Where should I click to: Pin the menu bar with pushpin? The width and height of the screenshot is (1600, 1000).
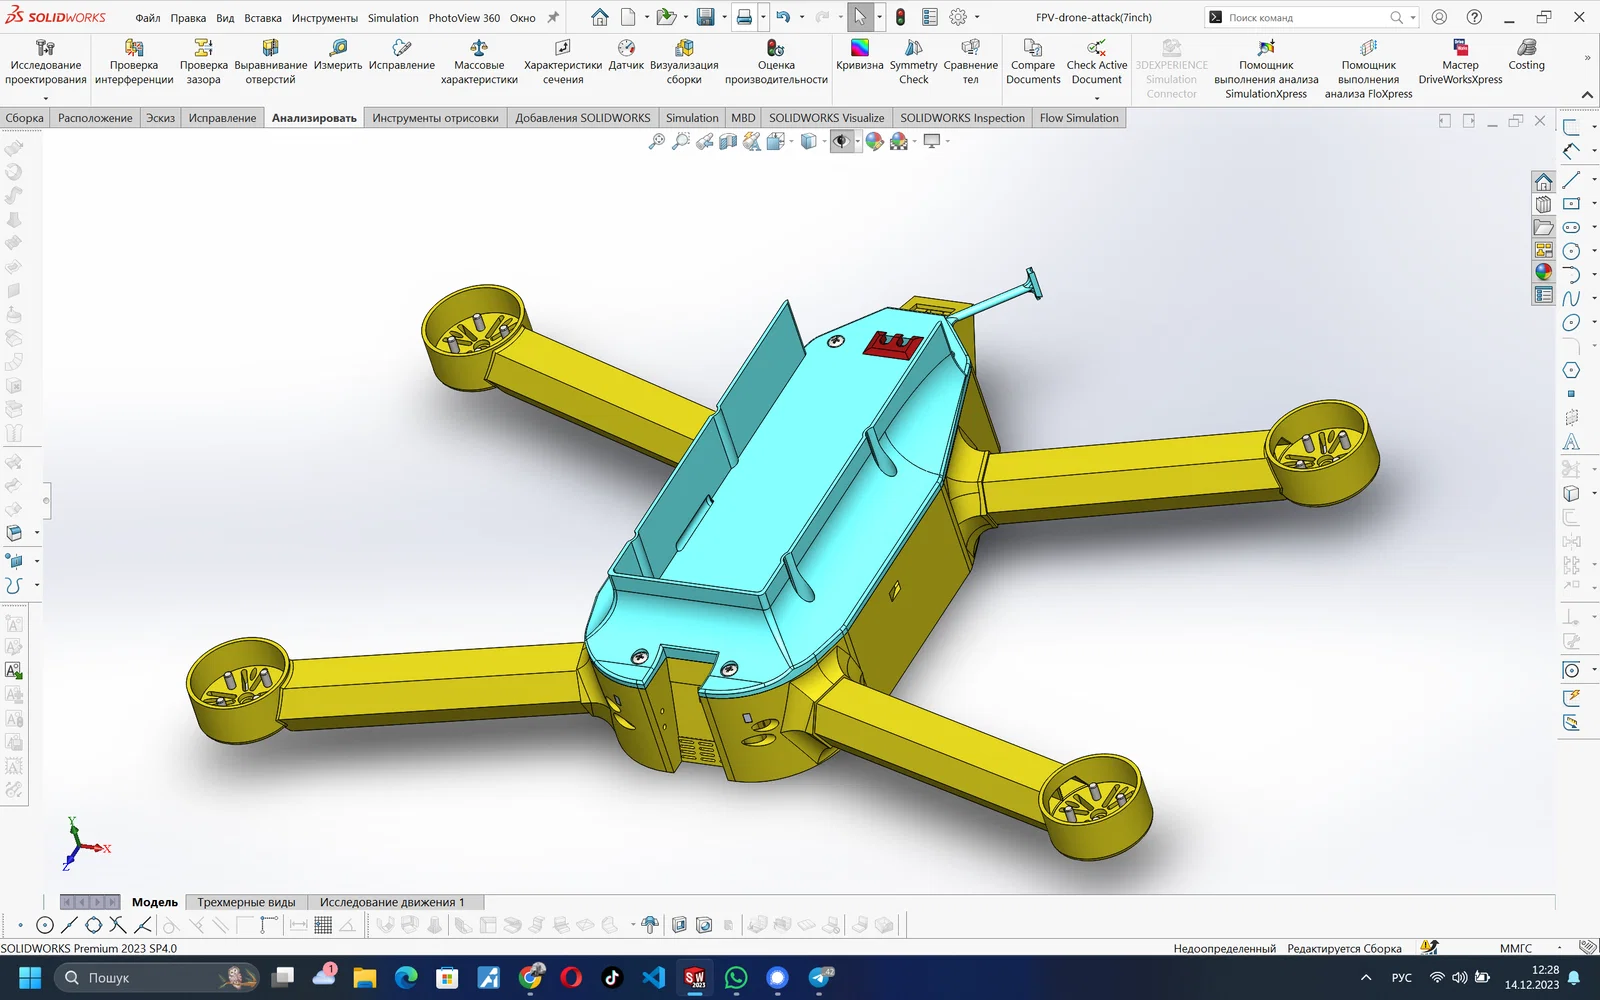(553, 17)
